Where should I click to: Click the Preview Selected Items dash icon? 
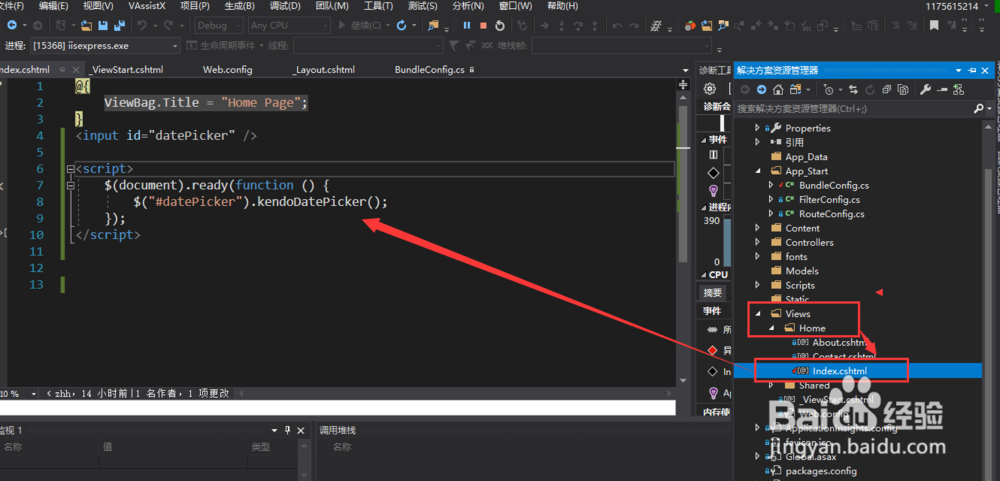click(942, 90)
